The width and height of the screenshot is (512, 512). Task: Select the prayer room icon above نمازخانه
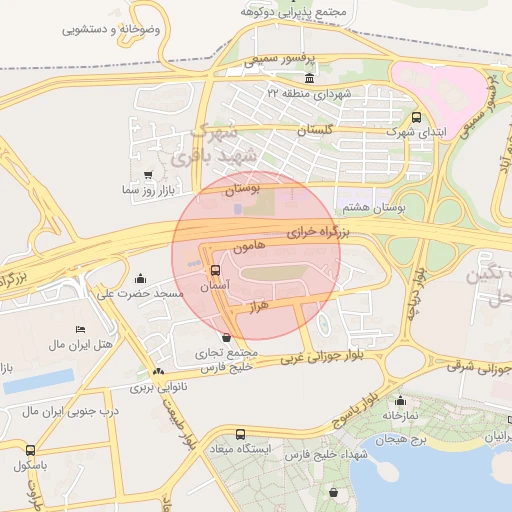point(400,400)
